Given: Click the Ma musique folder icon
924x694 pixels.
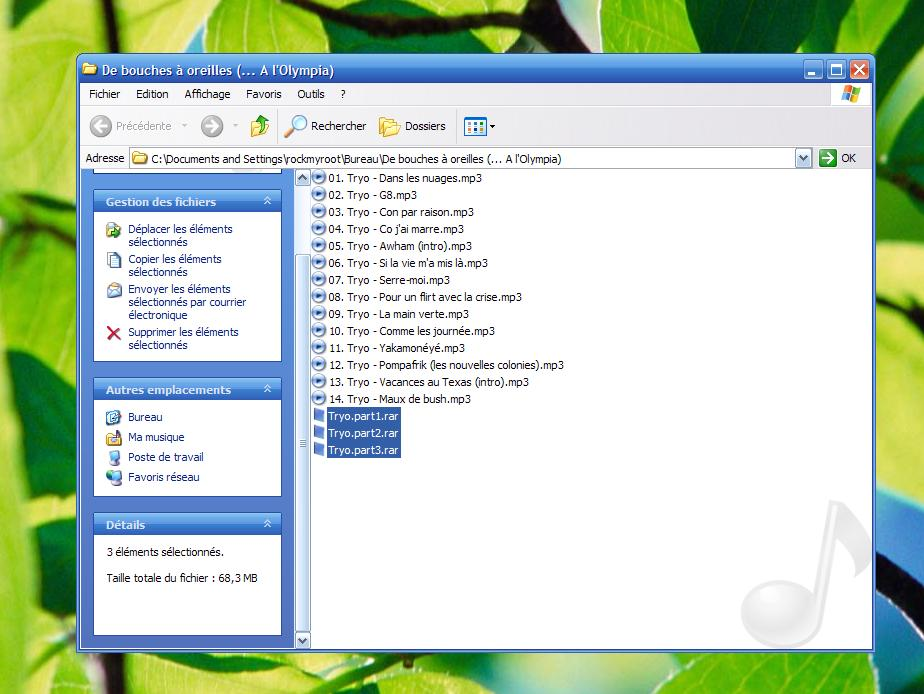Looking at the screenshot, I should tap(114, 437).
